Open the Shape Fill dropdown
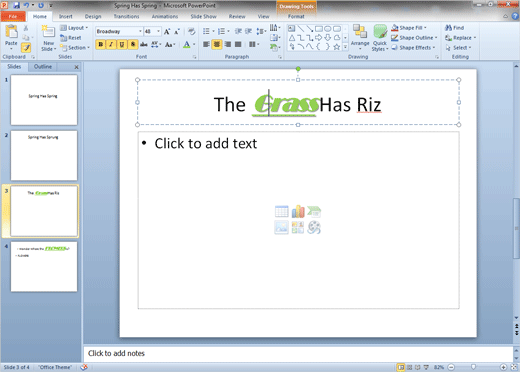The width and height of the screenshot is (520, 372). (x=409, y=28)
